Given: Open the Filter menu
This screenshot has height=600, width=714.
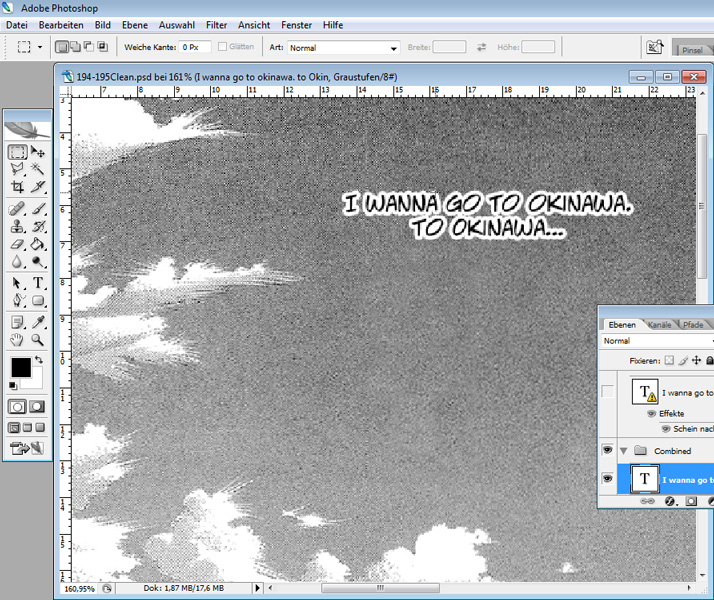Looking at the screenshot, I should pyautogui.click(x=216, y=25).
